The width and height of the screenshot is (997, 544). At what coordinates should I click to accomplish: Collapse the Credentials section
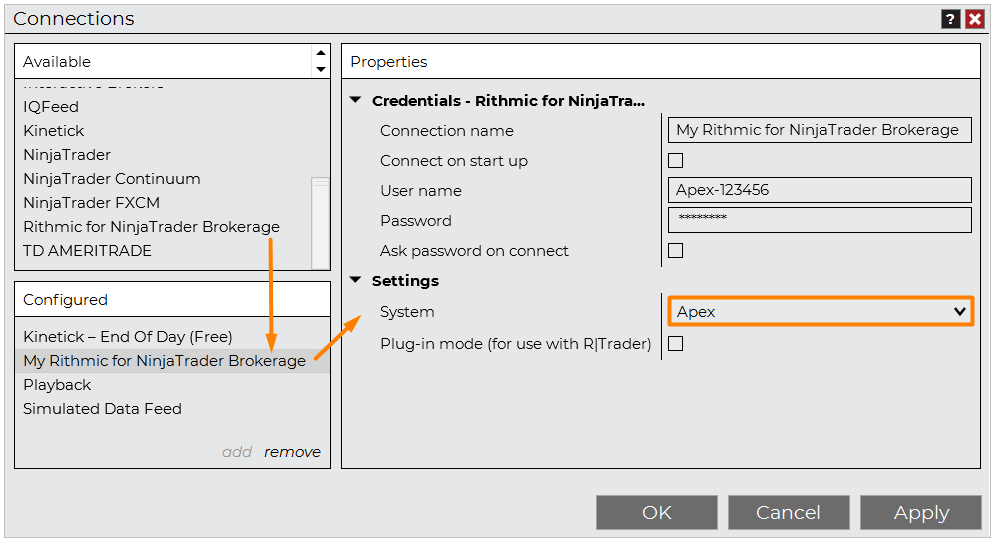click(x=355, y=100)
